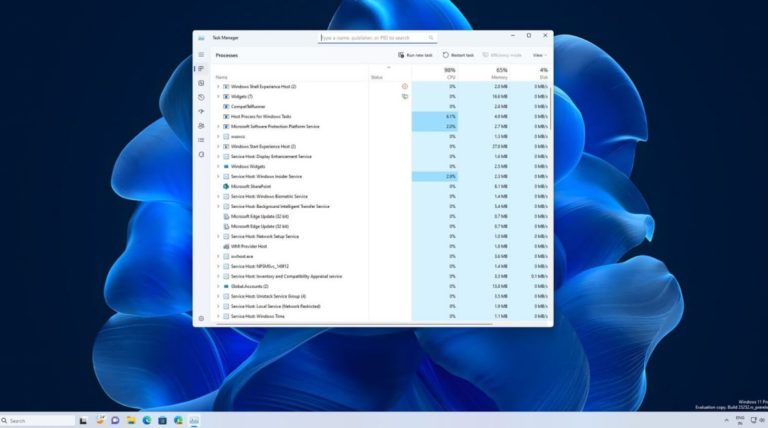Viewport: 768px width, 428px height.
Task: Open Task Manager settings gear
Action: click(201, 318)
